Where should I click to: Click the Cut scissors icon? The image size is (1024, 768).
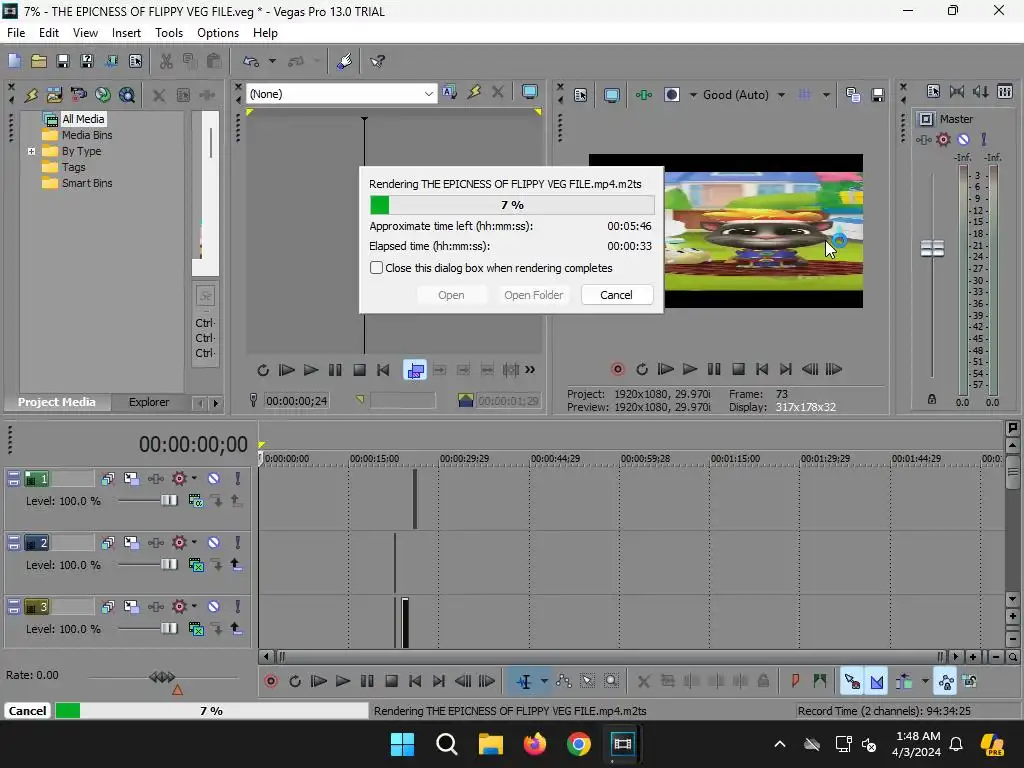click(166, 61)
